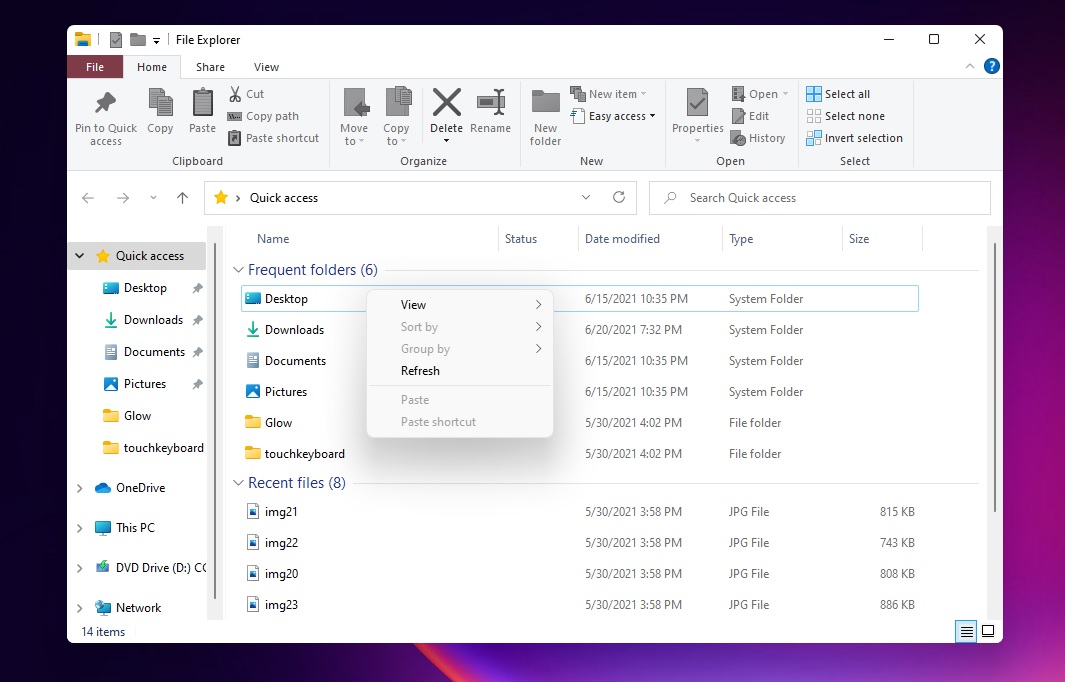Click the Copy icon in the ribbon
This screenshot has width=1065, height=682.
(x=160, y=104)
